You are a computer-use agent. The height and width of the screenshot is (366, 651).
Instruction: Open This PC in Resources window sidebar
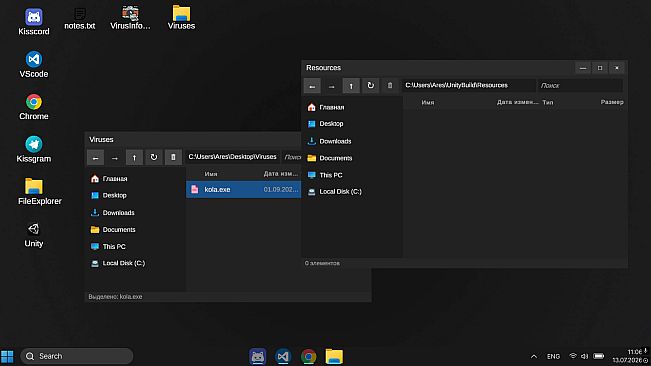point(325,175)
